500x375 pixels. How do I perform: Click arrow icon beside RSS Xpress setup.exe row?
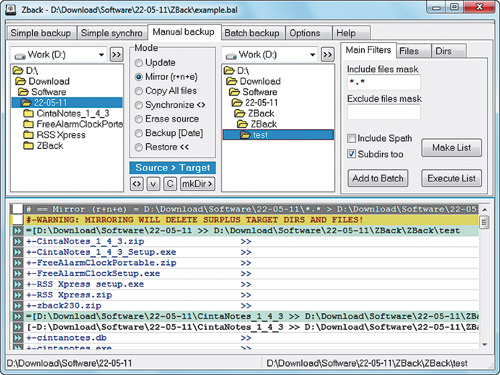(x=17, y=284)
